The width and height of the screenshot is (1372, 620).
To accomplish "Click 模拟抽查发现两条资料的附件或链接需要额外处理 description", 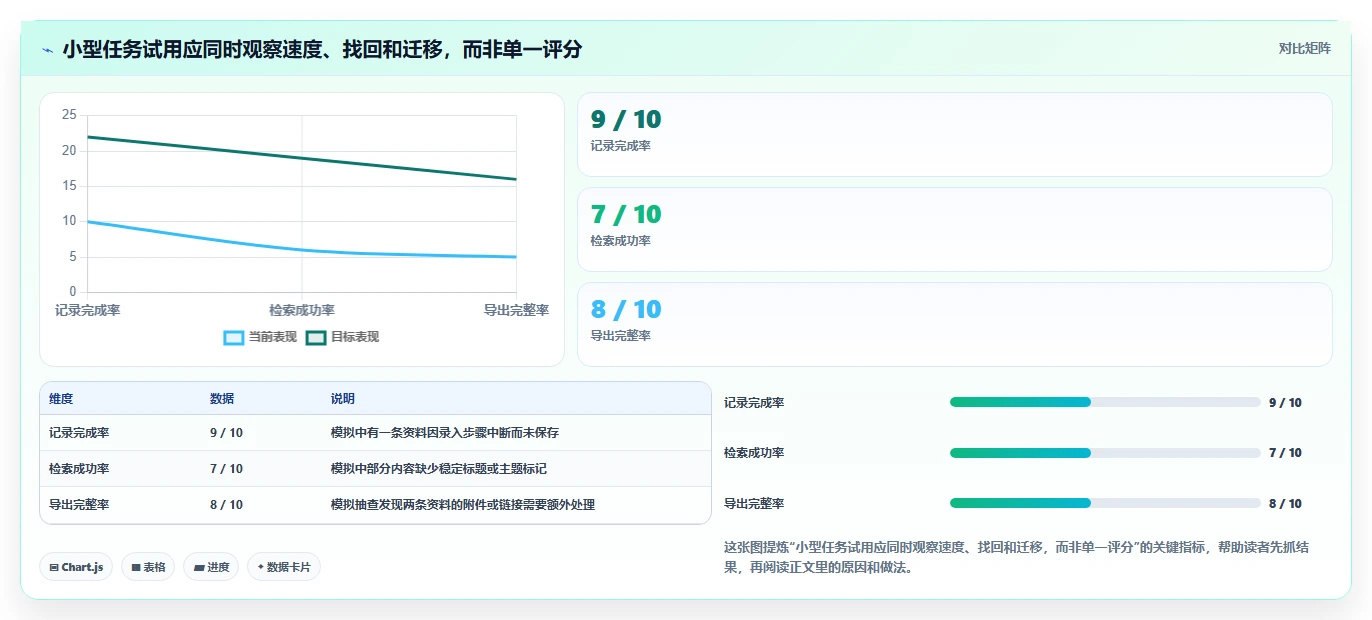I will click(463, 505).
